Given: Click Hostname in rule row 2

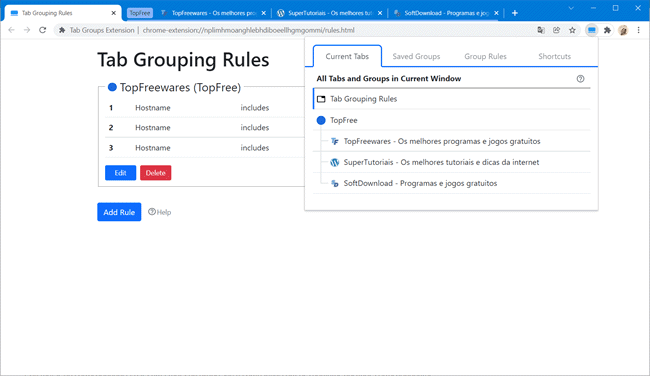Looking at the screenshot, I should 153,128.
